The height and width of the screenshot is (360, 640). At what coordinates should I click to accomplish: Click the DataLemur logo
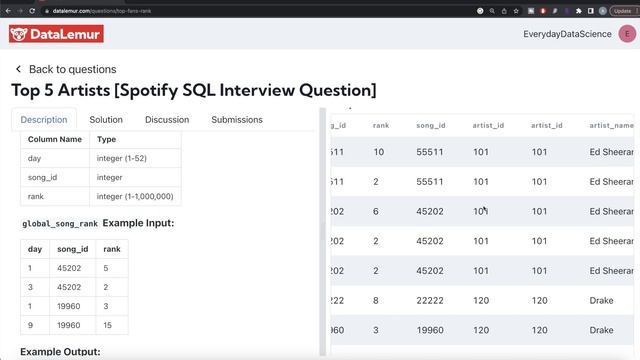click(56, 34)
